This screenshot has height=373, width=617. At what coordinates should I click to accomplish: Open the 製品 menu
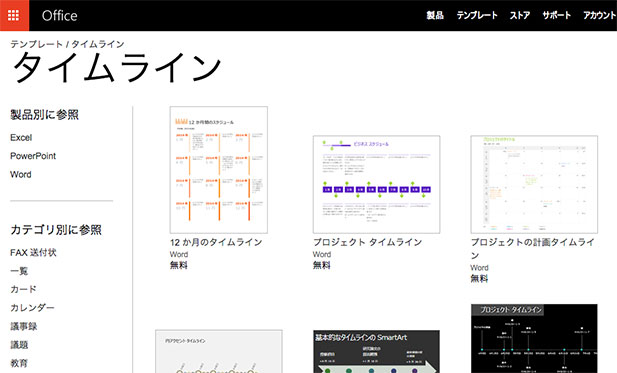click(435, 15)
